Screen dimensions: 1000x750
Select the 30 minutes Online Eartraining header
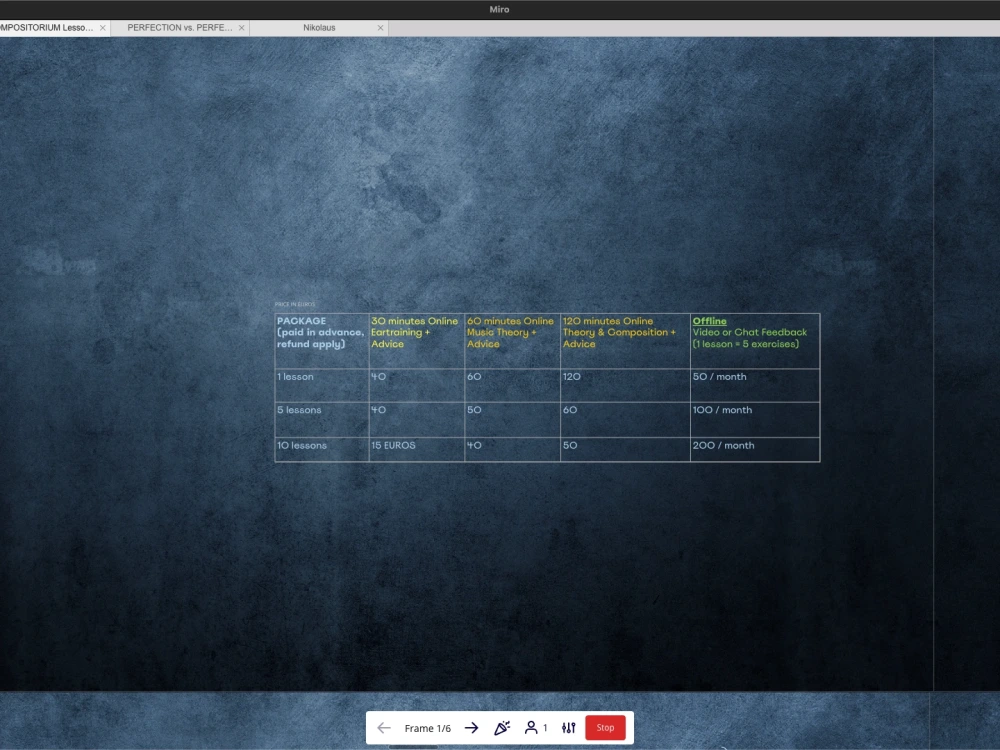tap(416, 341)
